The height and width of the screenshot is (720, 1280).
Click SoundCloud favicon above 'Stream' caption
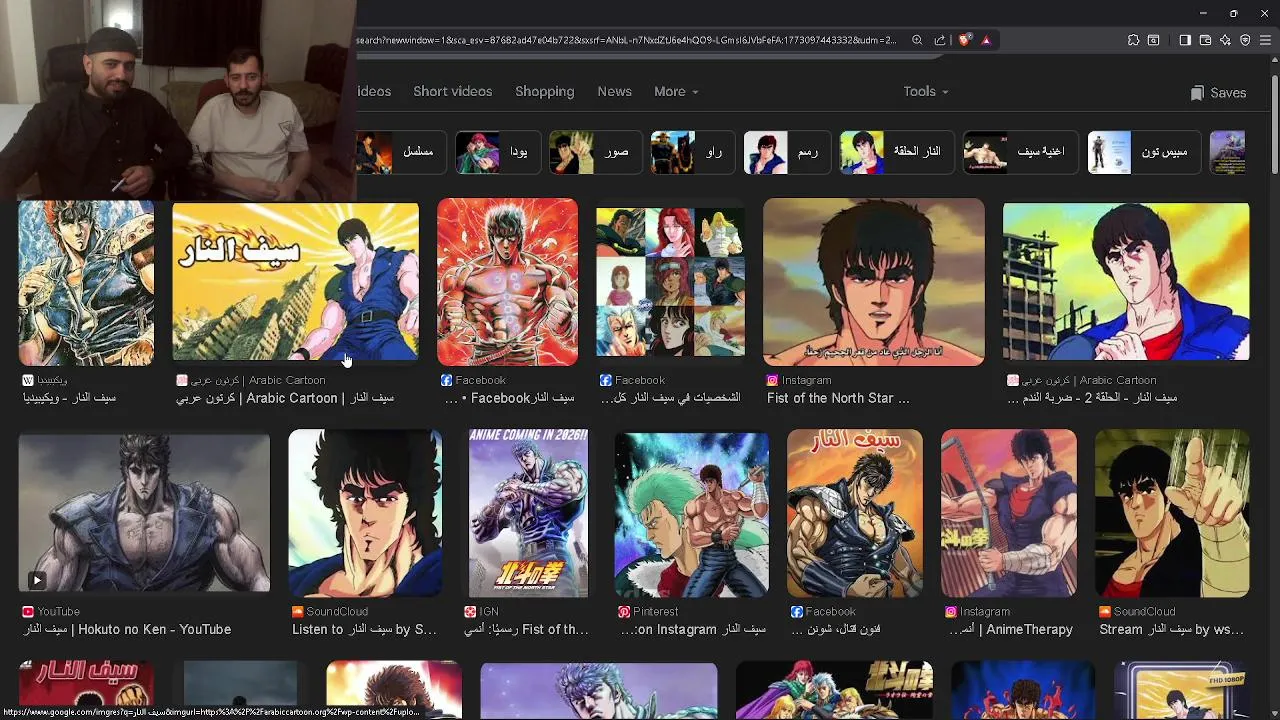point(1104,611)
